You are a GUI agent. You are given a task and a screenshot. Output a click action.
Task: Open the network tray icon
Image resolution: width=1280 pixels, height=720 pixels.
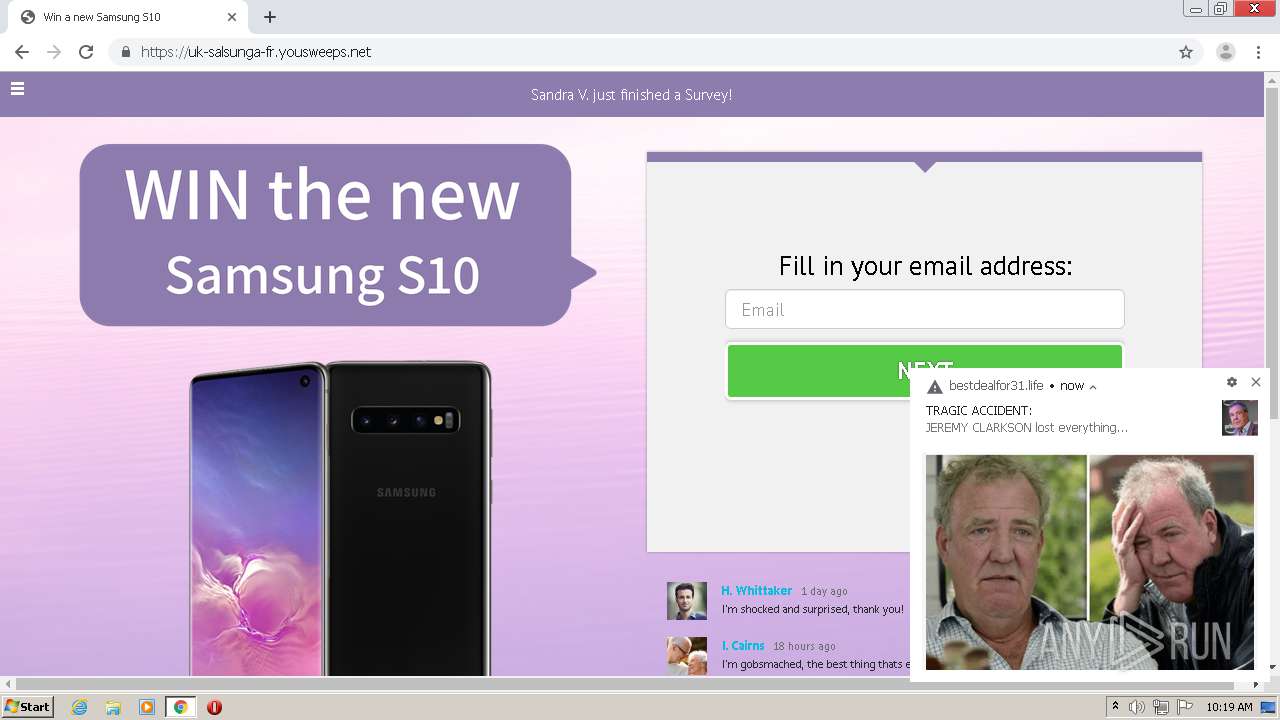pyautogui.click(x=1161, y=707)
